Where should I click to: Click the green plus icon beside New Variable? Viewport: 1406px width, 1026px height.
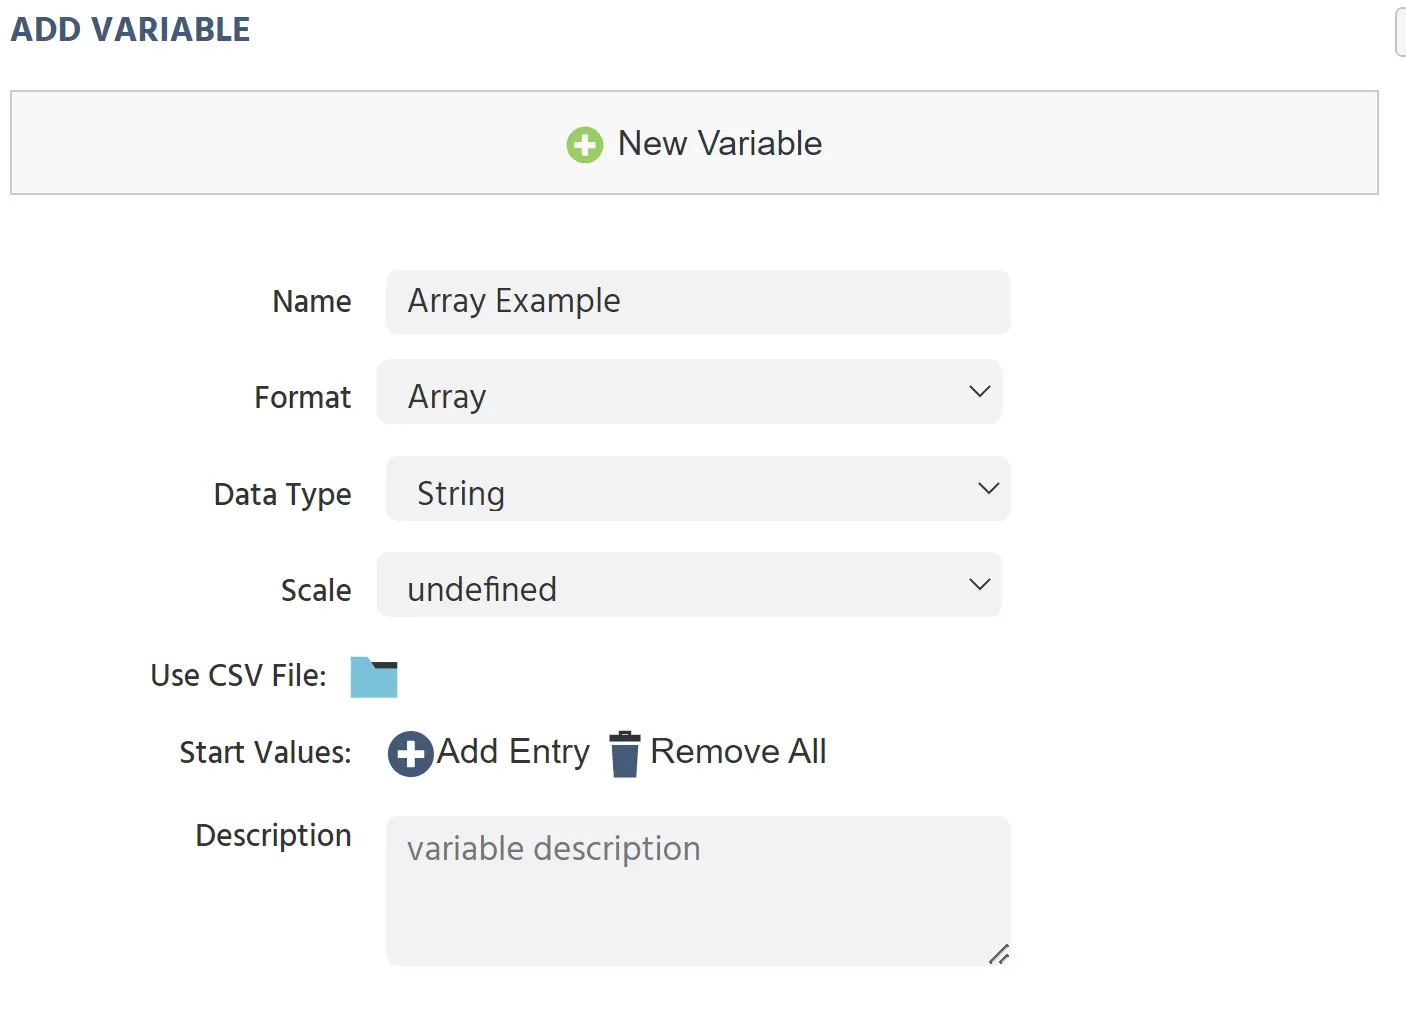pos(585,145)
